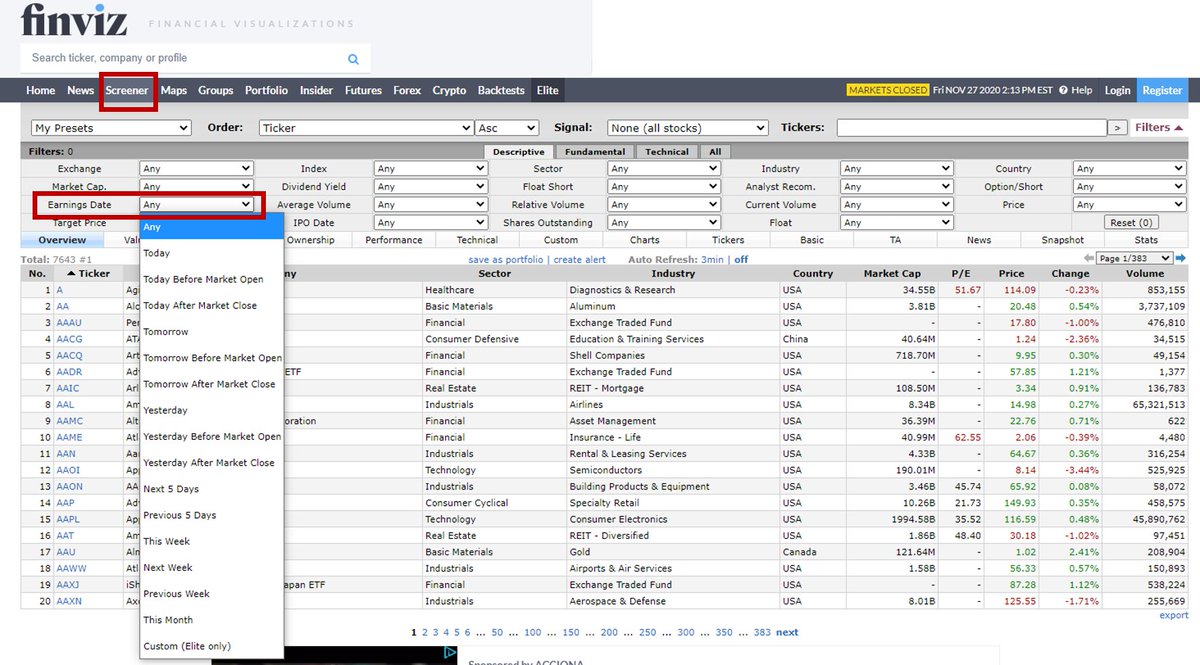Open the Option/Short dropdown

(x=1129, y=187)
